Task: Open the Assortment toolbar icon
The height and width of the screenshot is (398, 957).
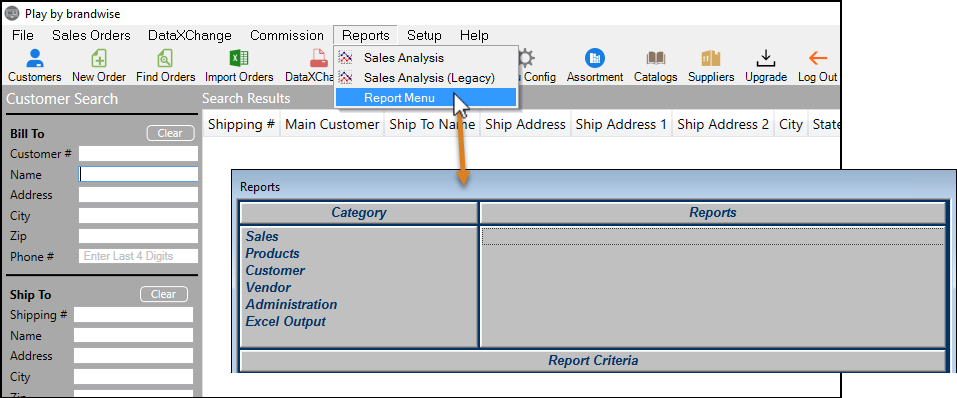Action: tap(594, 58)
